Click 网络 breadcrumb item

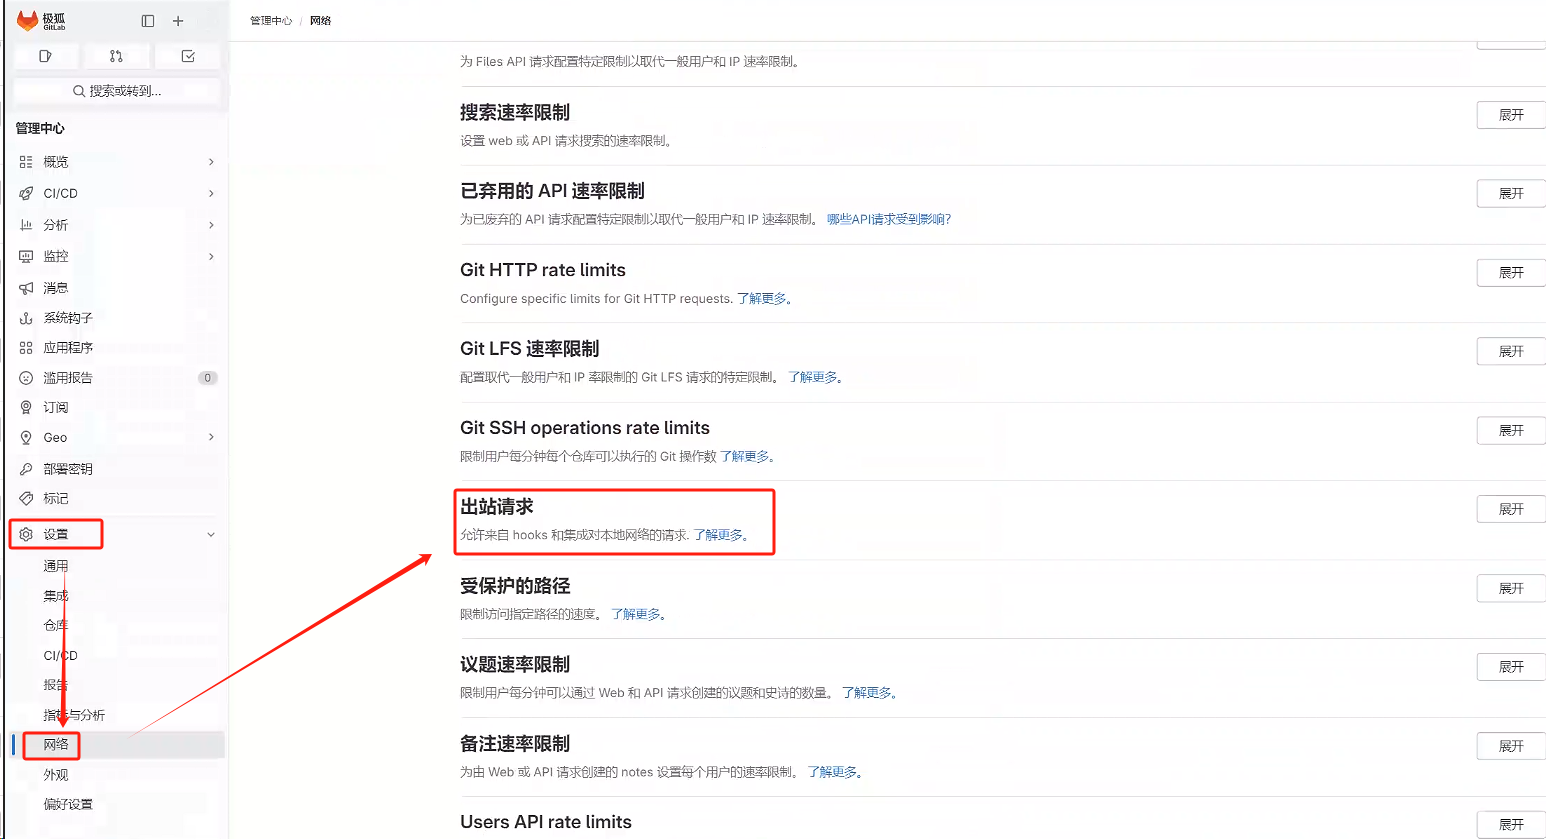[320, 21]
